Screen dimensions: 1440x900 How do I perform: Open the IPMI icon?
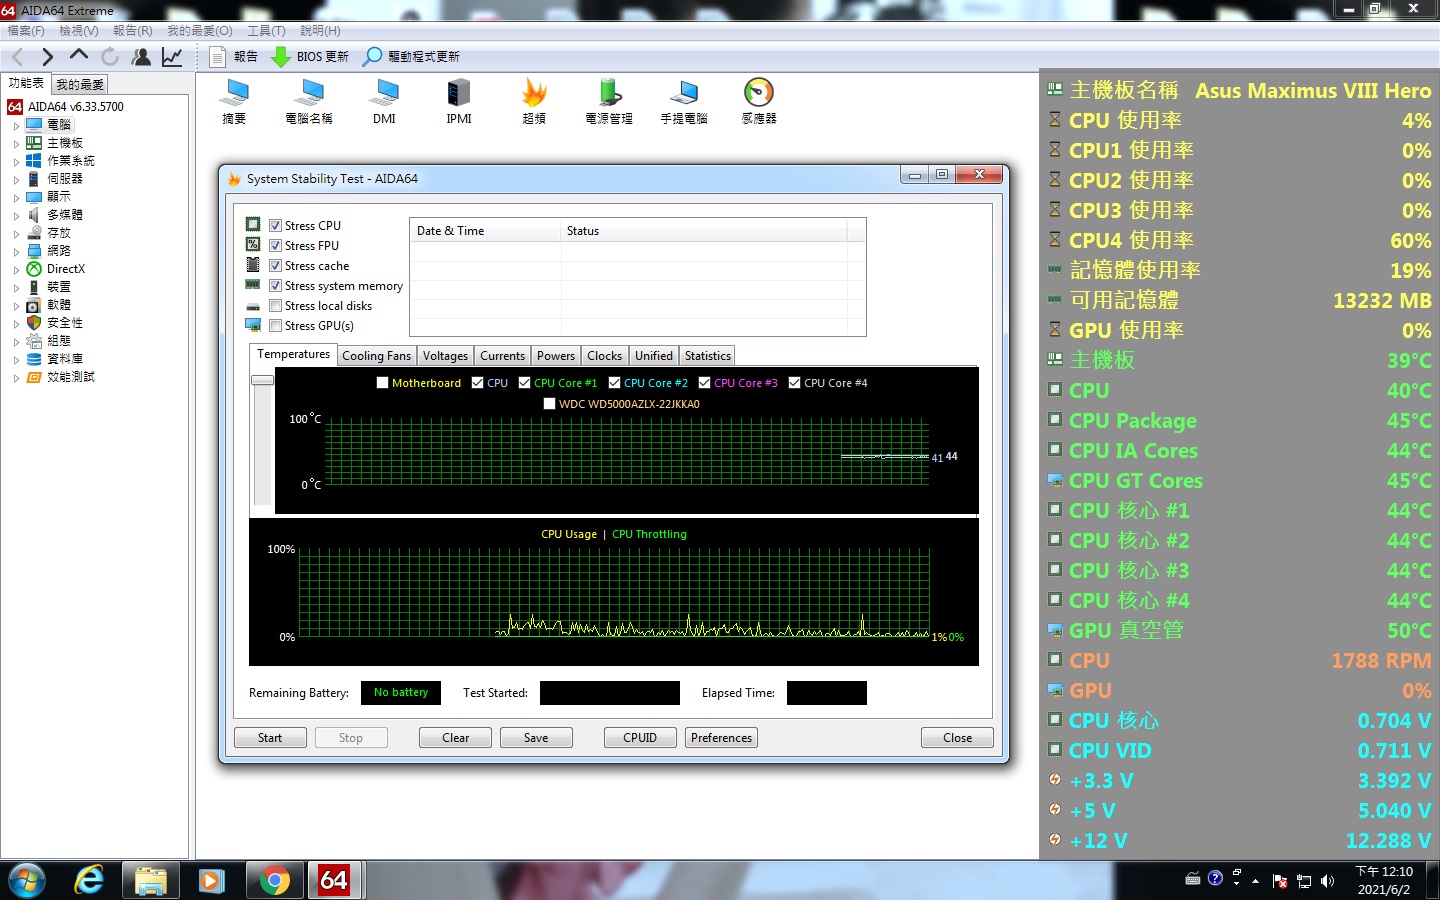(459, 101)
